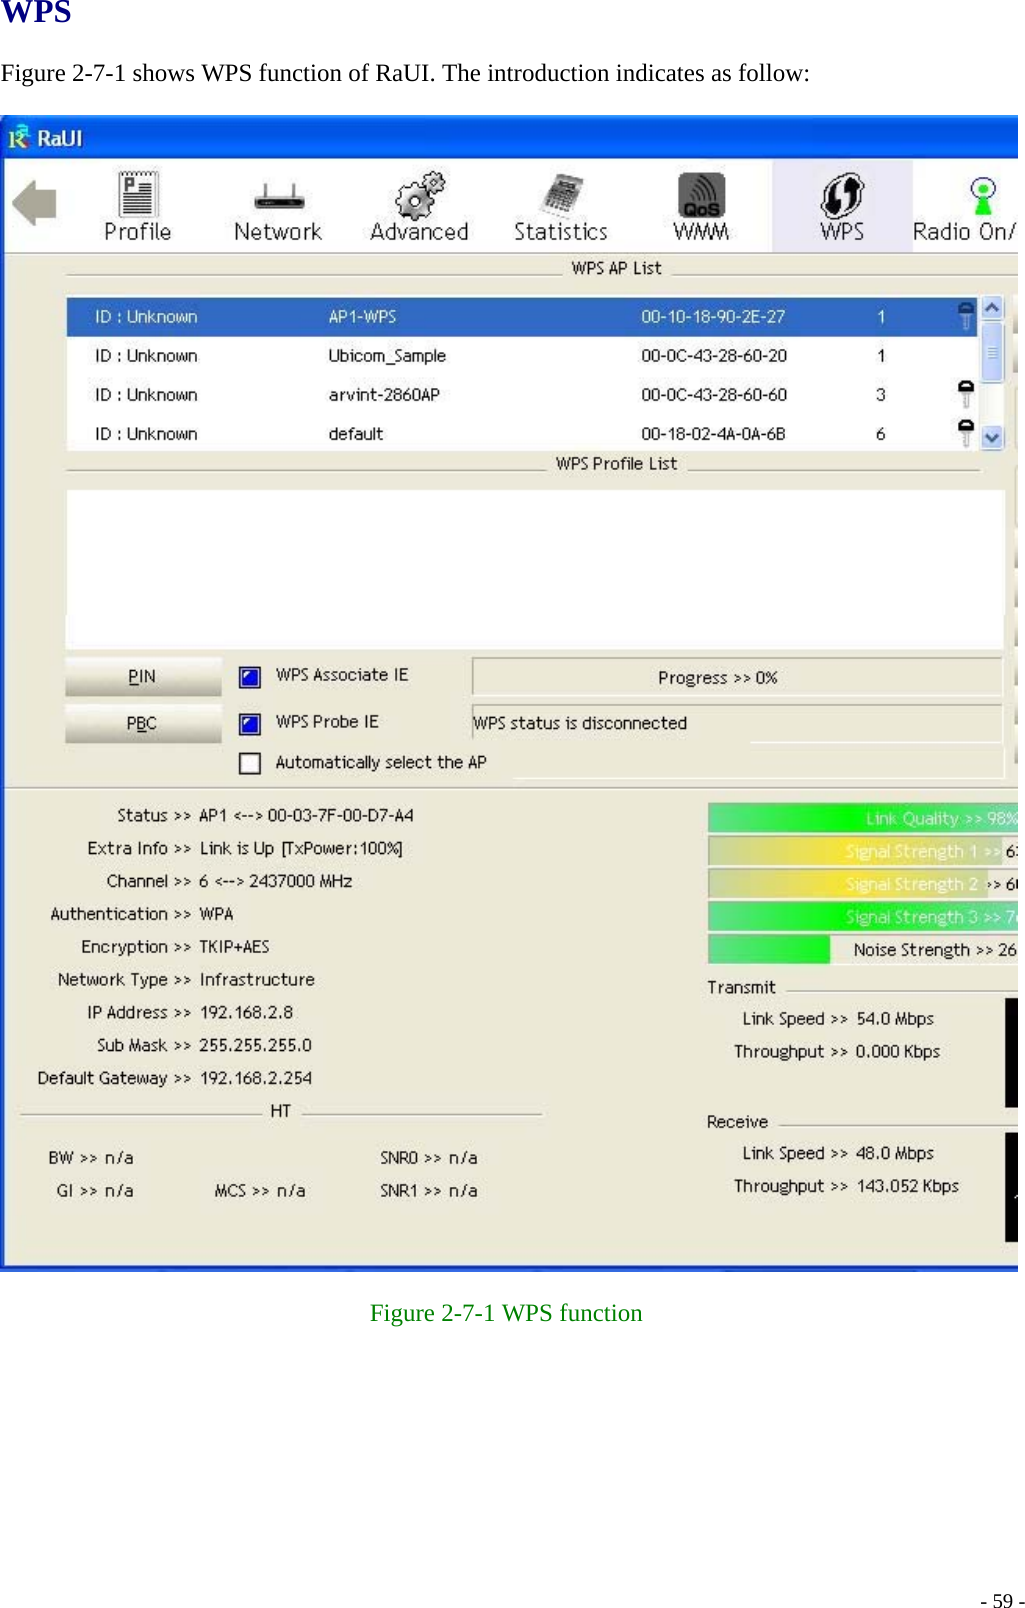Click the Network Type Infrastructure value
The width and height of the screenshot is (1025, 1608).
coord(257,979)
